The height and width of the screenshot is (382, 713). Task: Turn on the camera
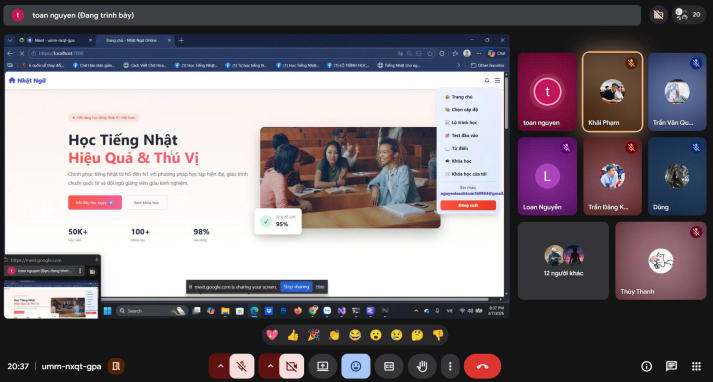(x=291, y=366)
